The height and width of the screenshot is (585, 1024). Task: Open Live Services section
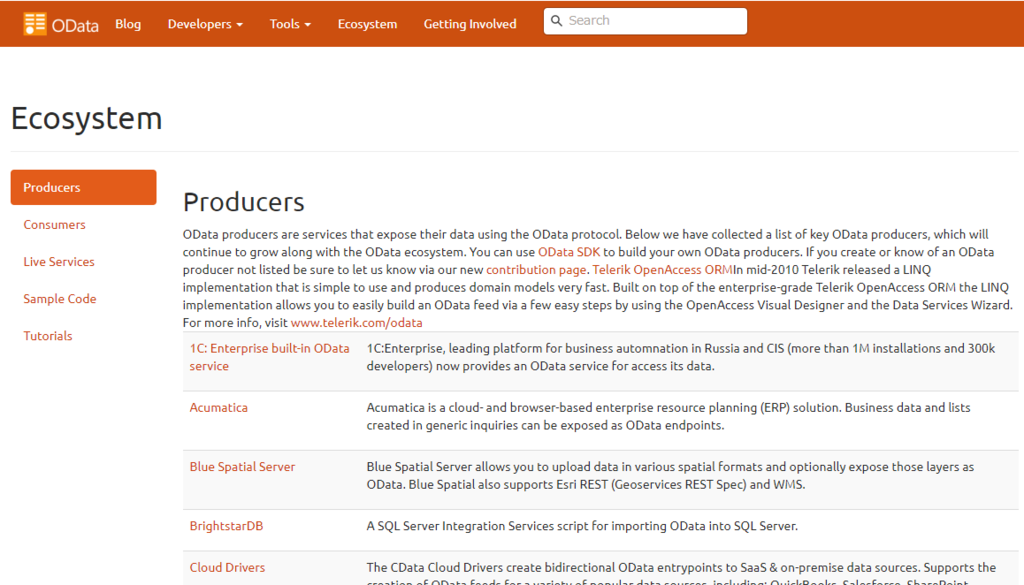[59, 262]
